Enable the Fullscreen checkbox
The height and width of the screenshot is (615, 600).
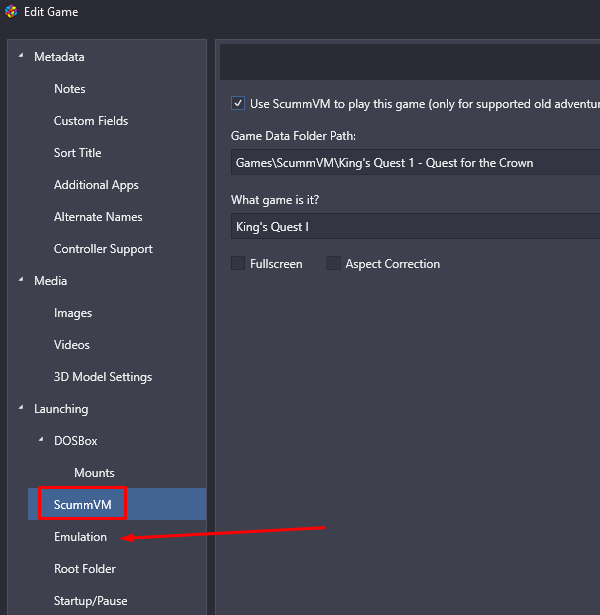(238, 263)
